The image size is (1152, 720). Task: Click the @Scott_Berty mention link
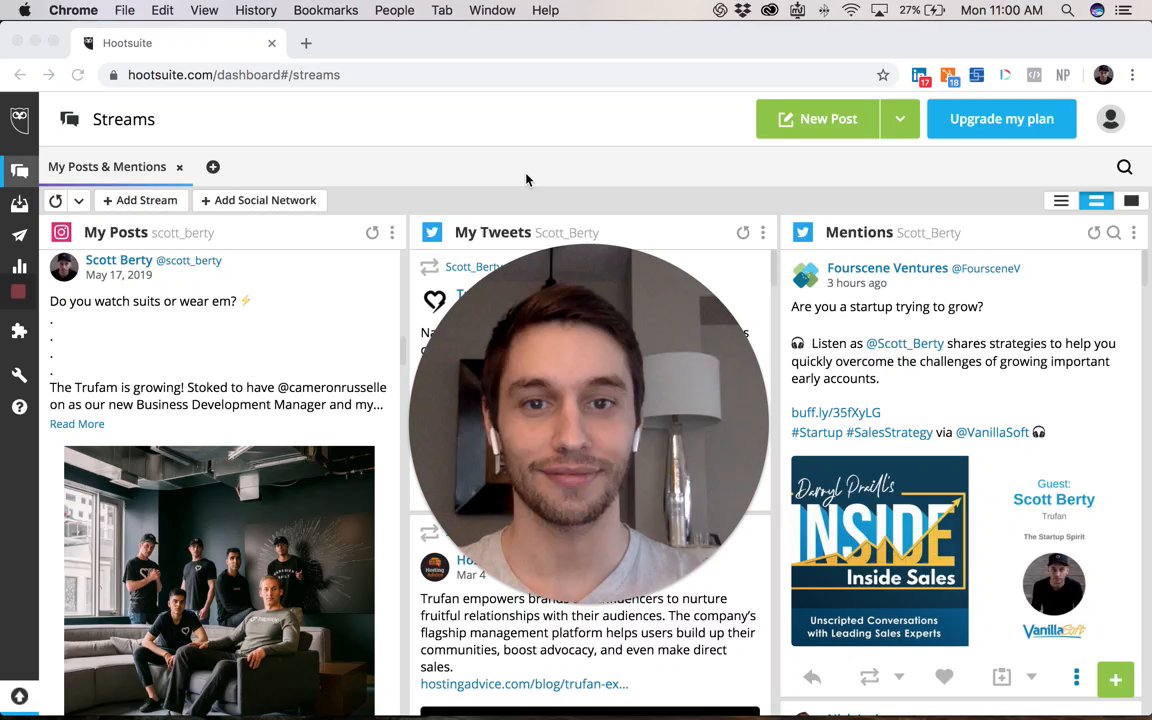tap(904, 344)
